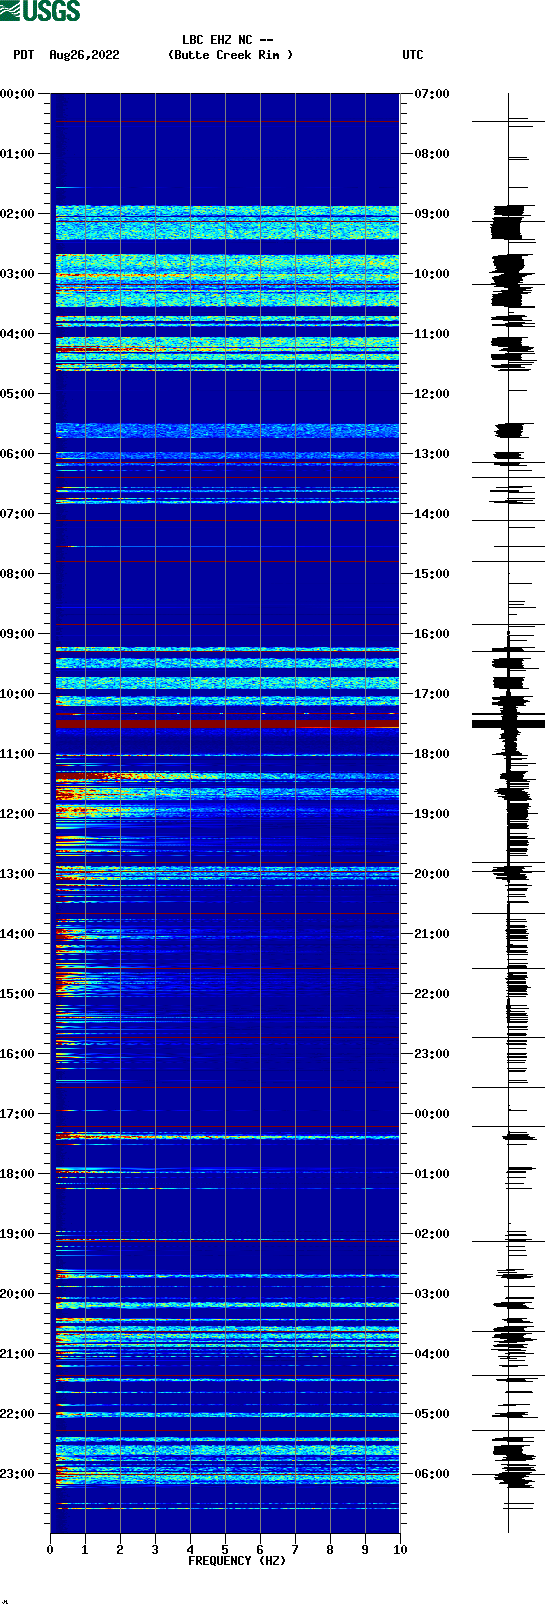Click the USGS logo
This screenshot has height=1613, width=552.
click(40, 11)
